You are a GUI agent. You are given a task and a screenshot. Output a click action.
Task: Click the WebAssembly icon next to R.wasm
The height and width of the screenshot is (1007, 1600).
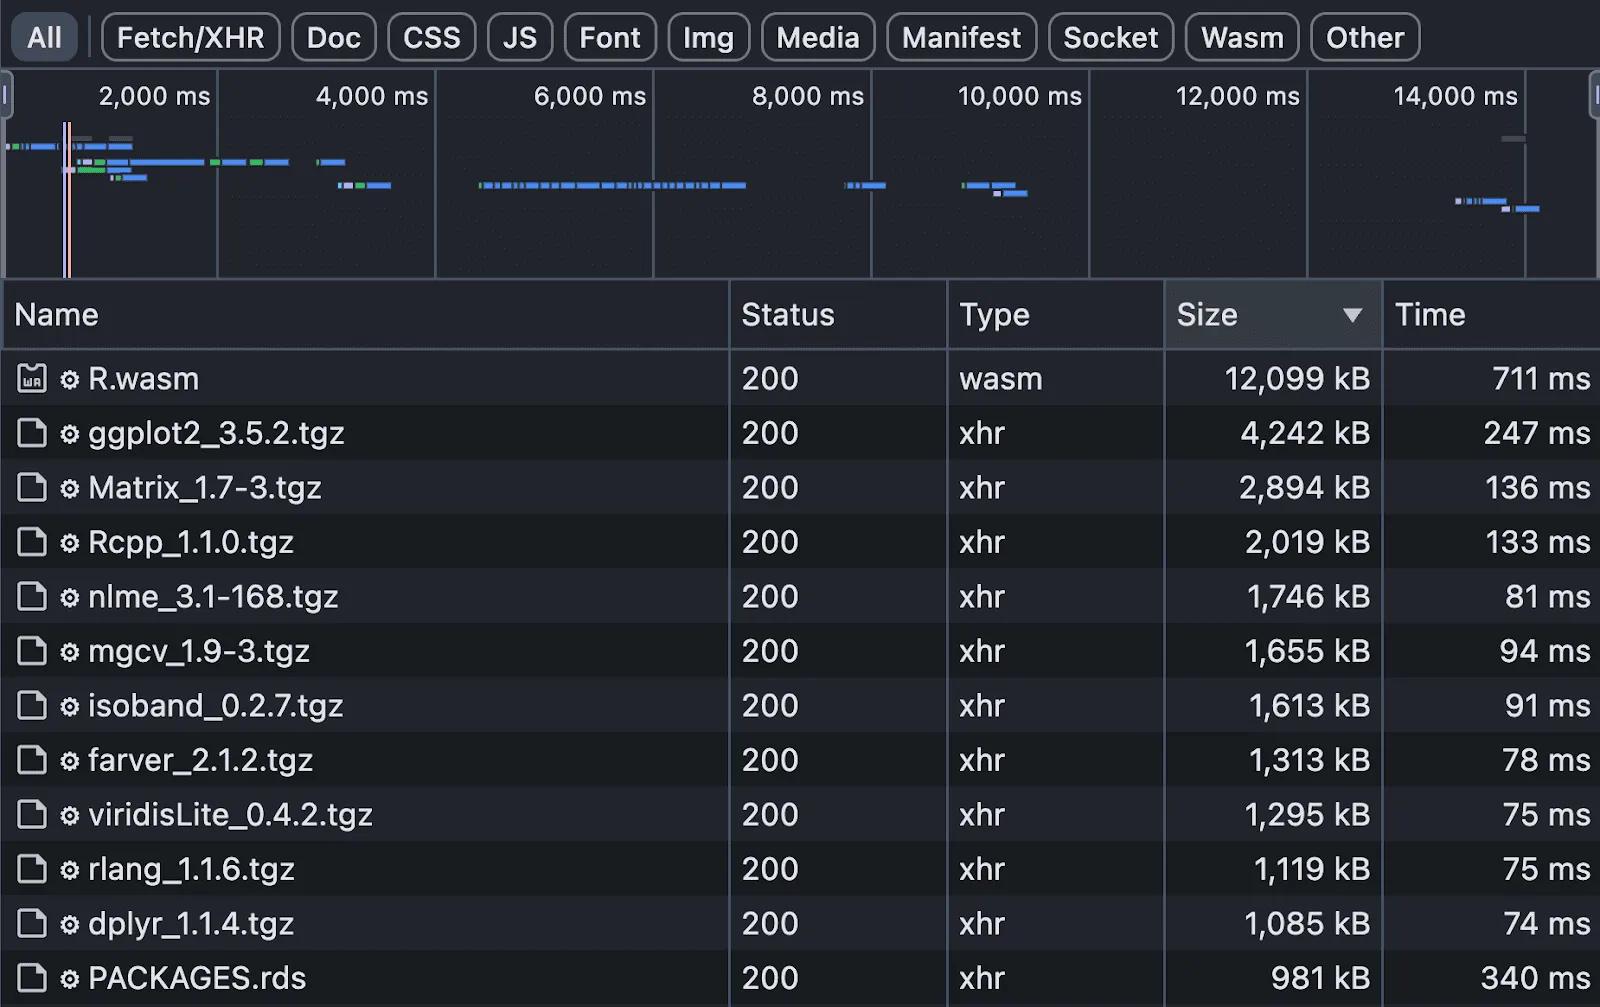pos(32,378)
